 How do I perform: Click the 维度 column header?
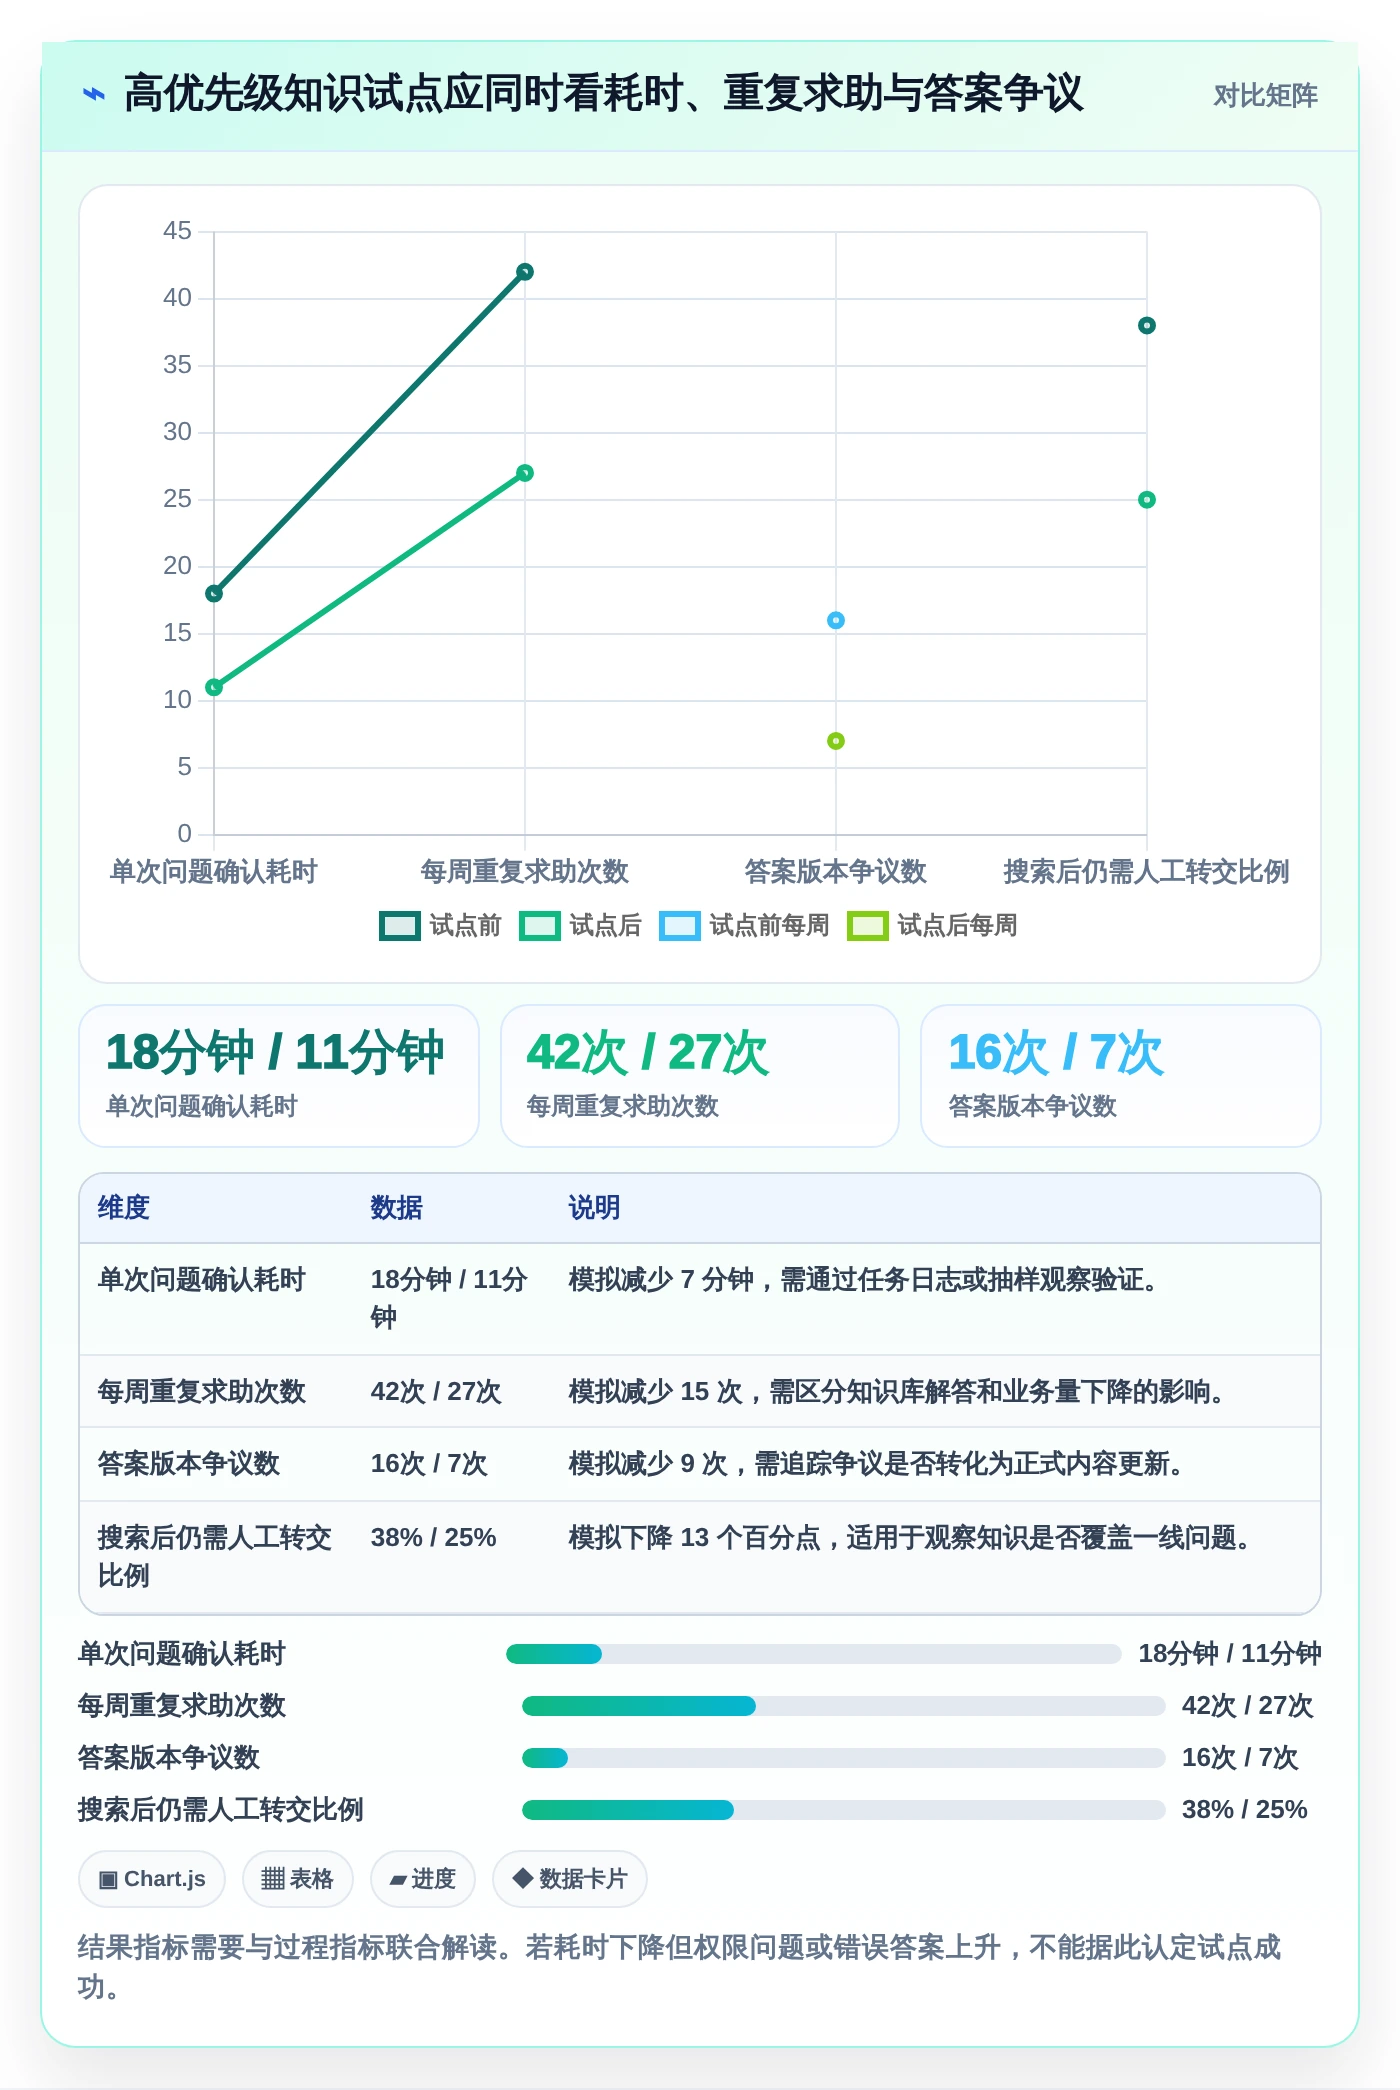point(124,1208)
